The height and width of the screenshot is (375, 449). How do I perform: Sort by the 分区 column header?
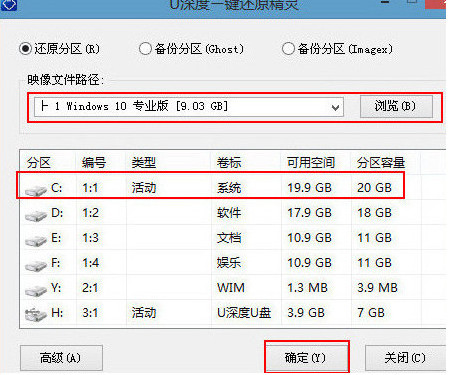click(39, 163)
